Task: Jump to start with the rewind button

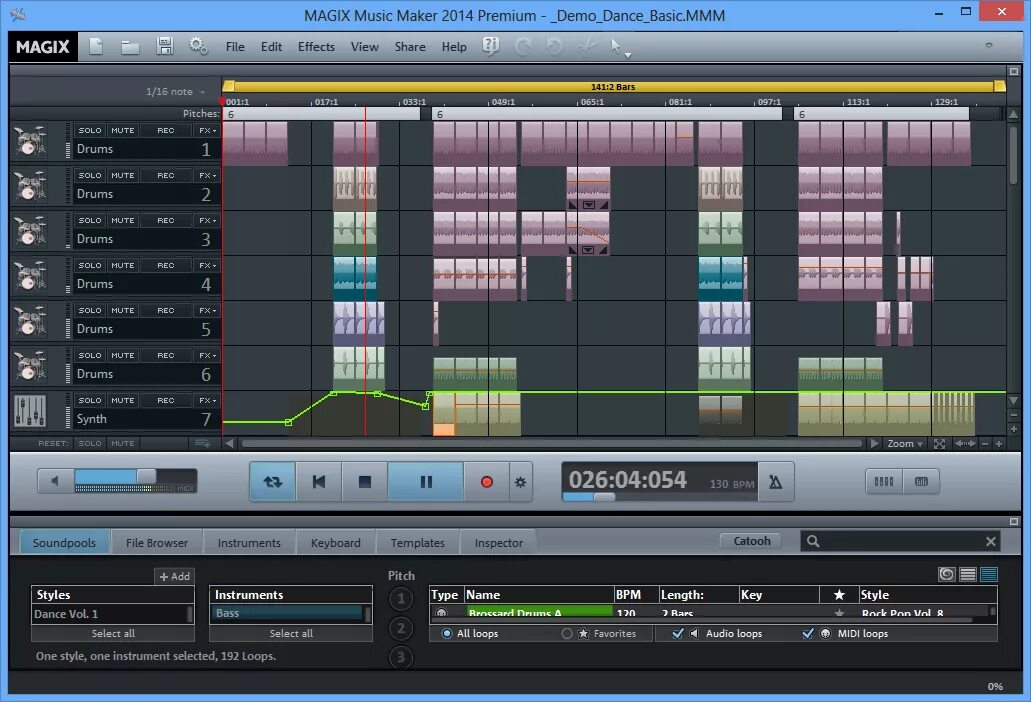Action: tap(319, 482)
